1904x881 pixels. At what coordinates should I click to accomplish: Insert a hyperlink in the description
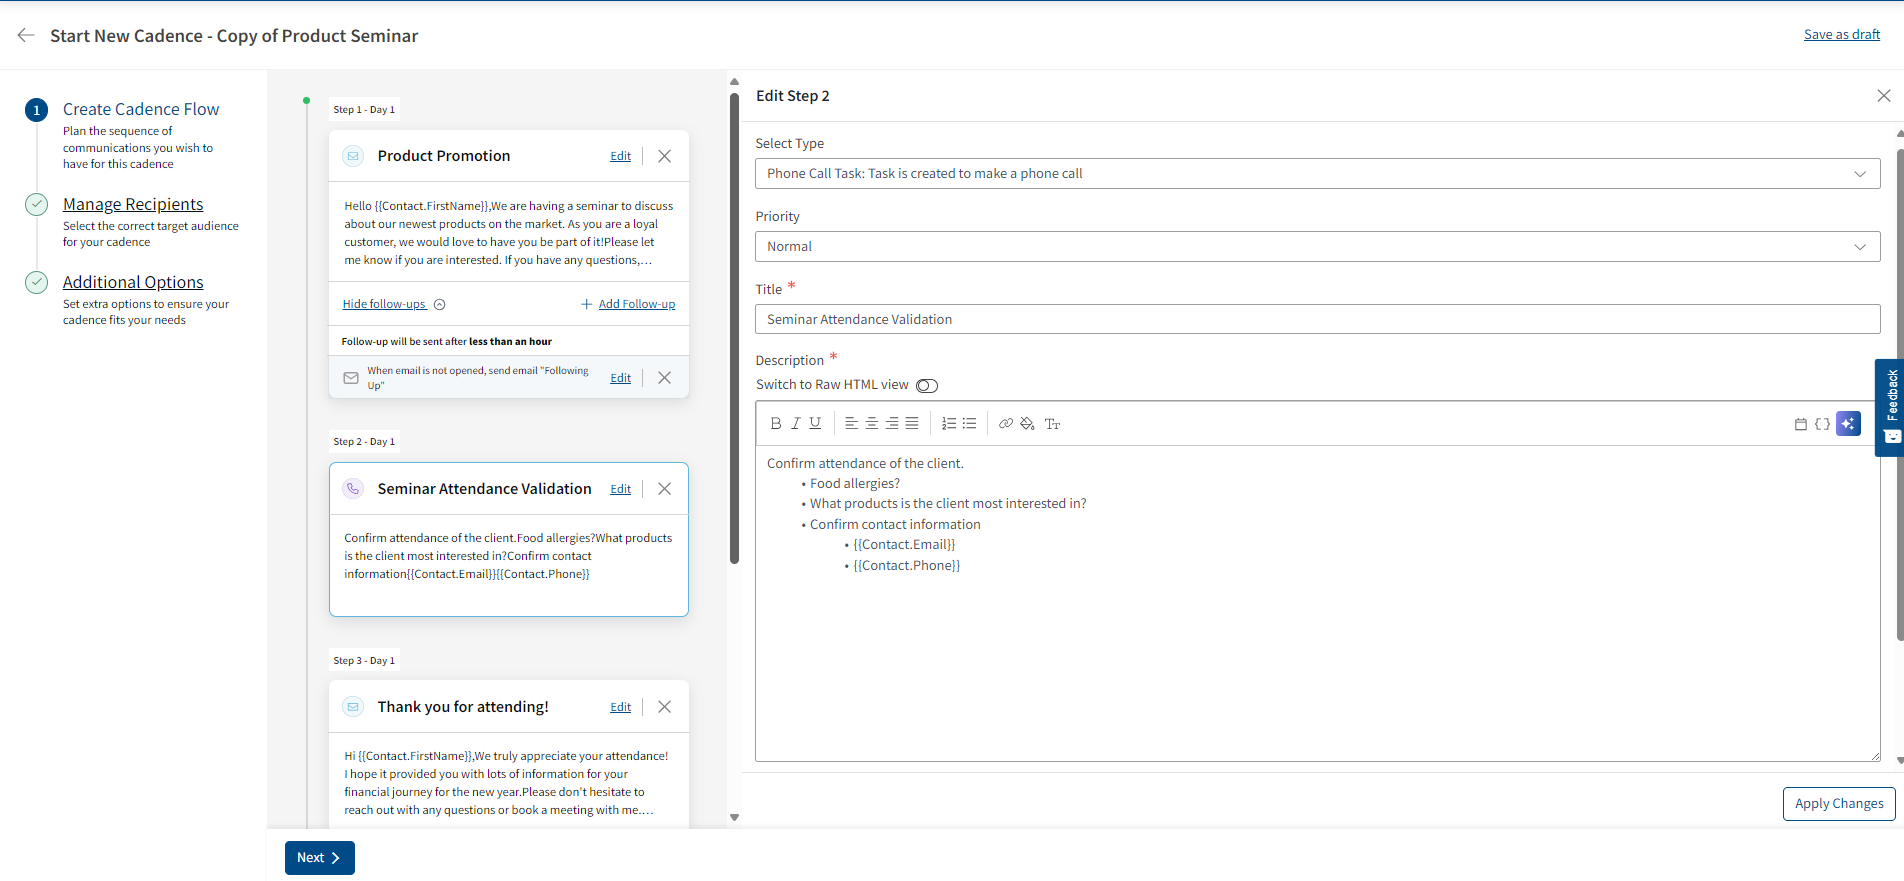[1006, 424]
